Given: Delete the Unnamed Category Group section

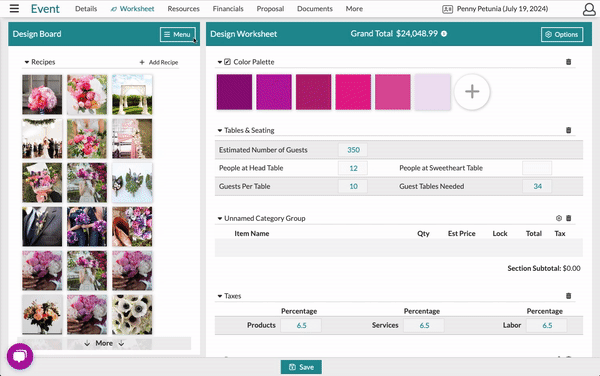Looking at the screenshot, I should [x=569, y=218].
